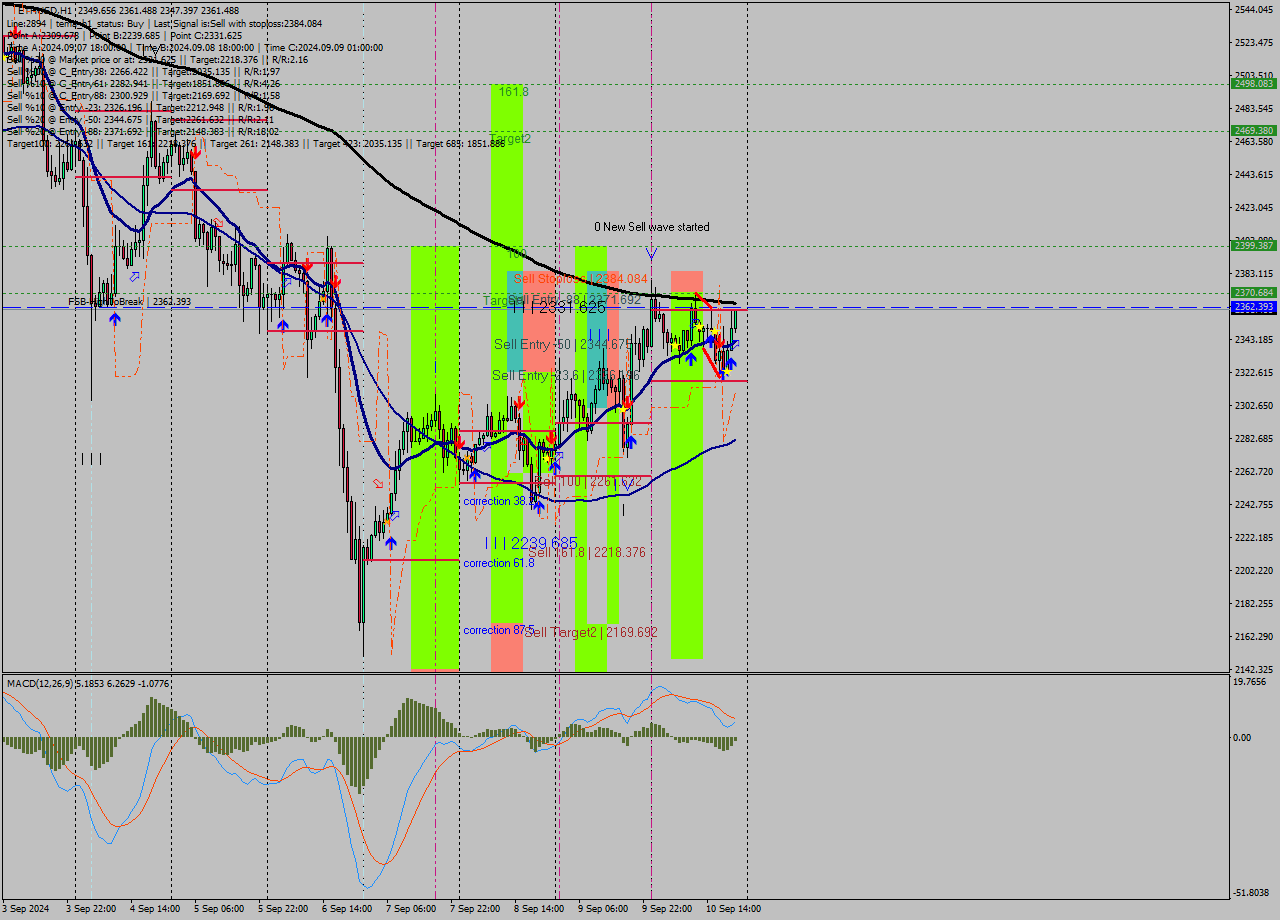Click the '6 Sep 14:00' time axis label
Image resolution: width=1280 pixels, height=920 pixels.
click(347, 909)
